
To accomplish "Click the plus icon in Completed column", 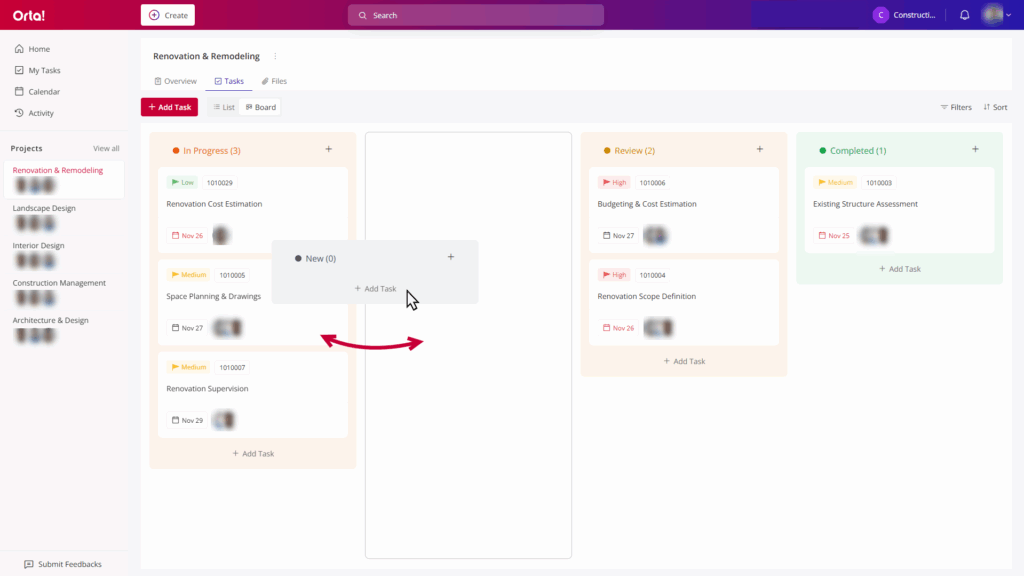I will (975, 149).
